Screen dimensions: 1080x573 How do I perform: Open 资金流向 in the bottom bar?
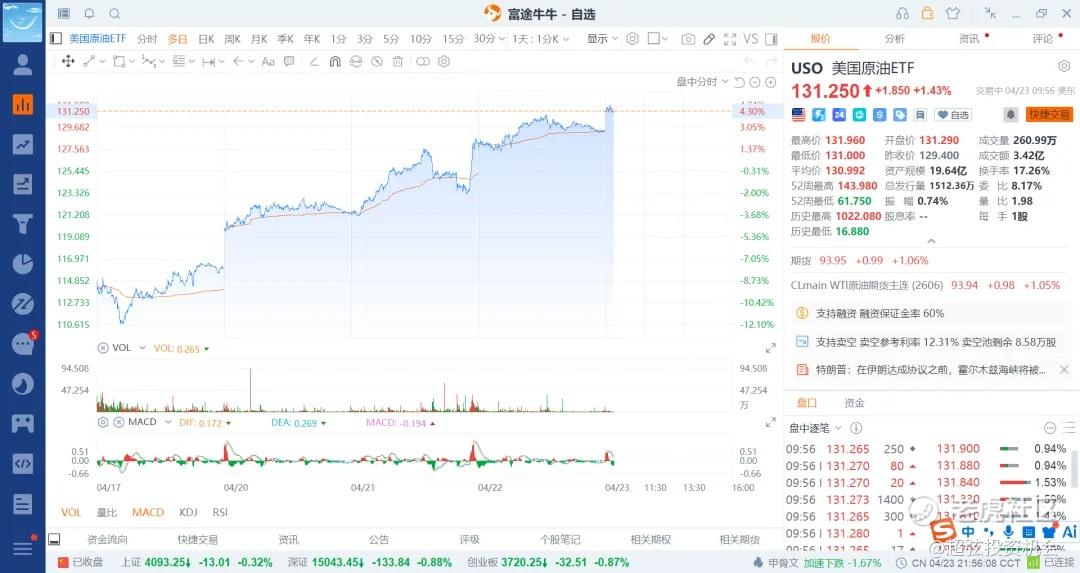(107, 539)
